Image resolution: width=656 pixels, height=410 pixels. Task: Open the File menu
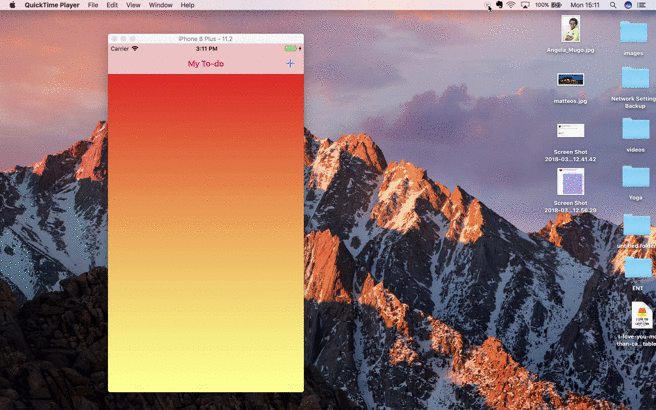[x=93, y=5]
